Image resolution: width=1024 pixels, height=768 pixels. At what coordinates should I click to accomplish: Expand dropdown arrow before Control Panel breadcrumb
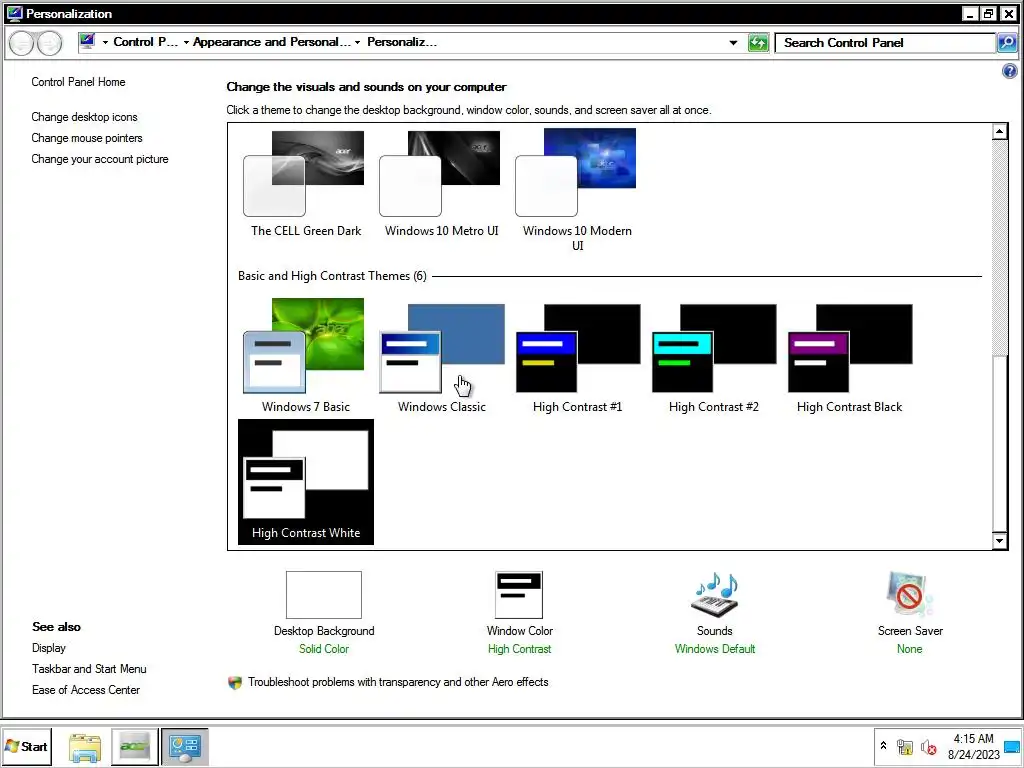click(x=105, y=42)
